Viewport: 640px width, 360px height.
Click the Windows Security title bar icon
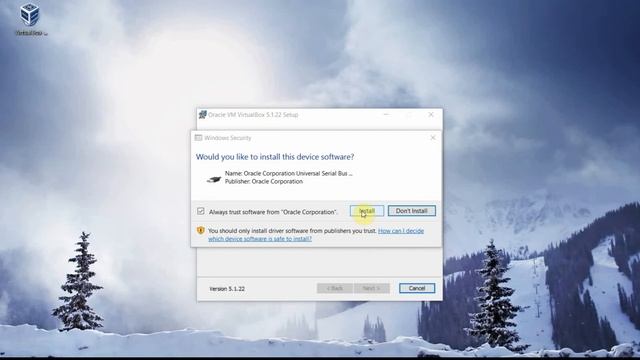(198, 138)
